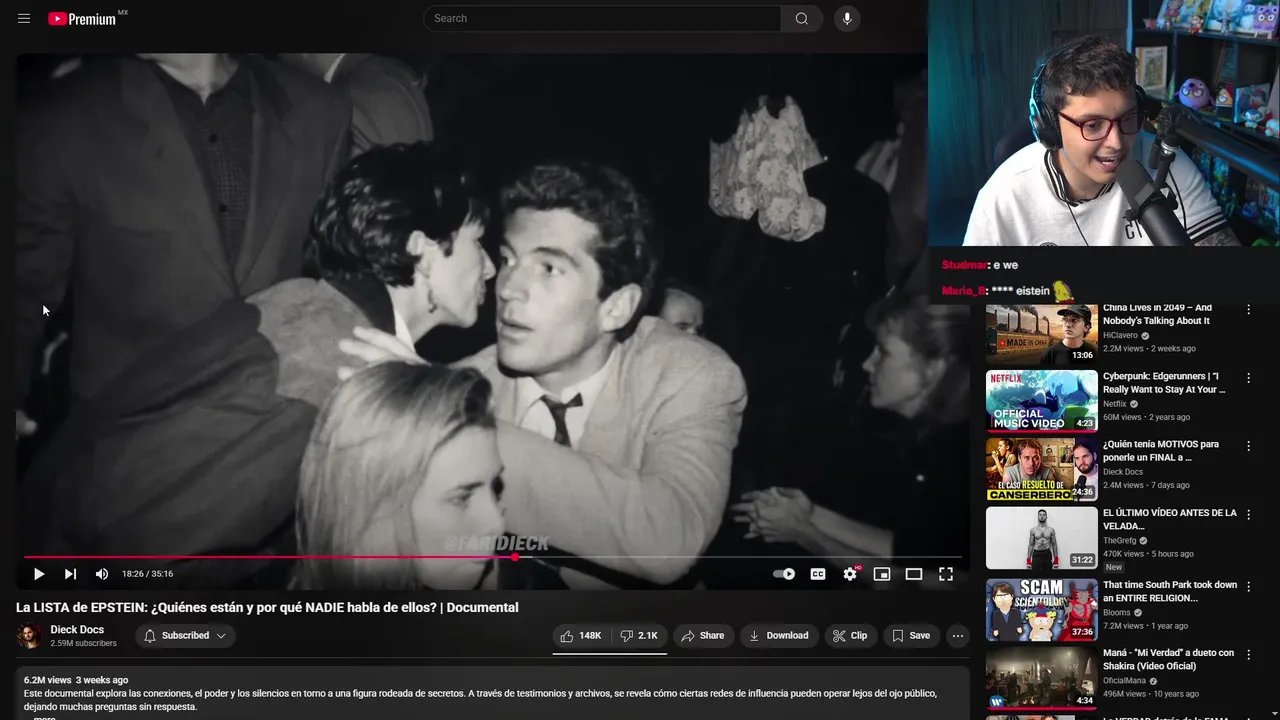The width and height of the screenshot is (1280, 720).
Task: Open options for Maná Mi Verdad video
Action: [1248, 654]
